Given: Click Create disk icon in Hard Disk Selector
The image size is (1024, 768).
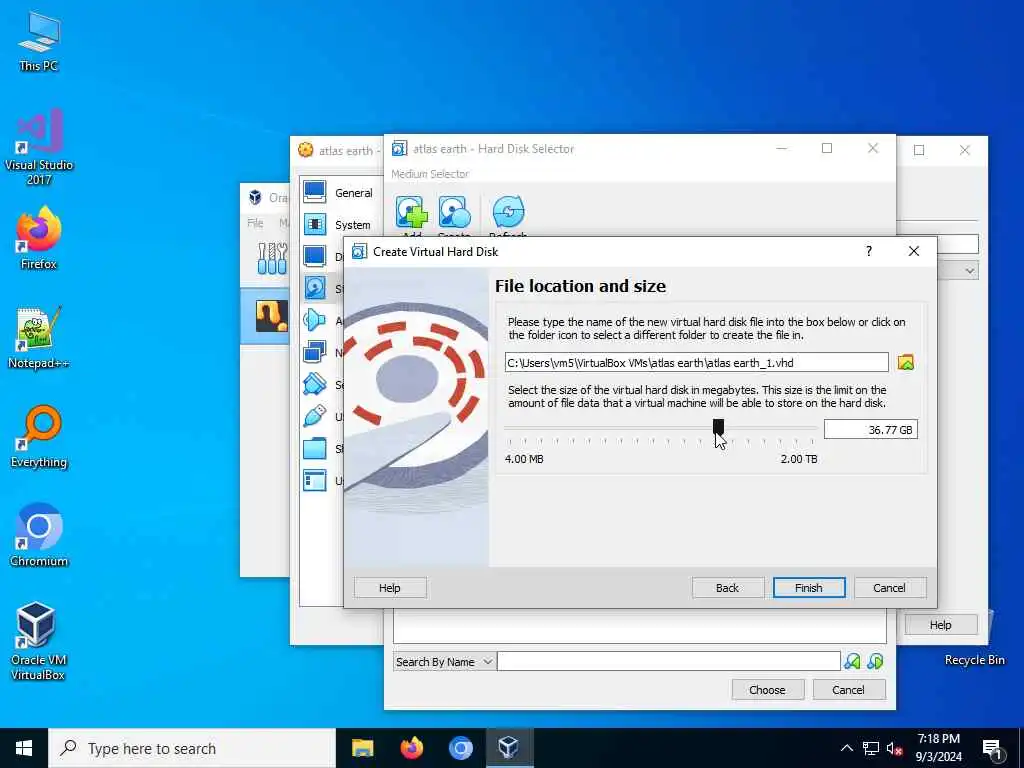Looking at the screenshot, I should point(455,214).
